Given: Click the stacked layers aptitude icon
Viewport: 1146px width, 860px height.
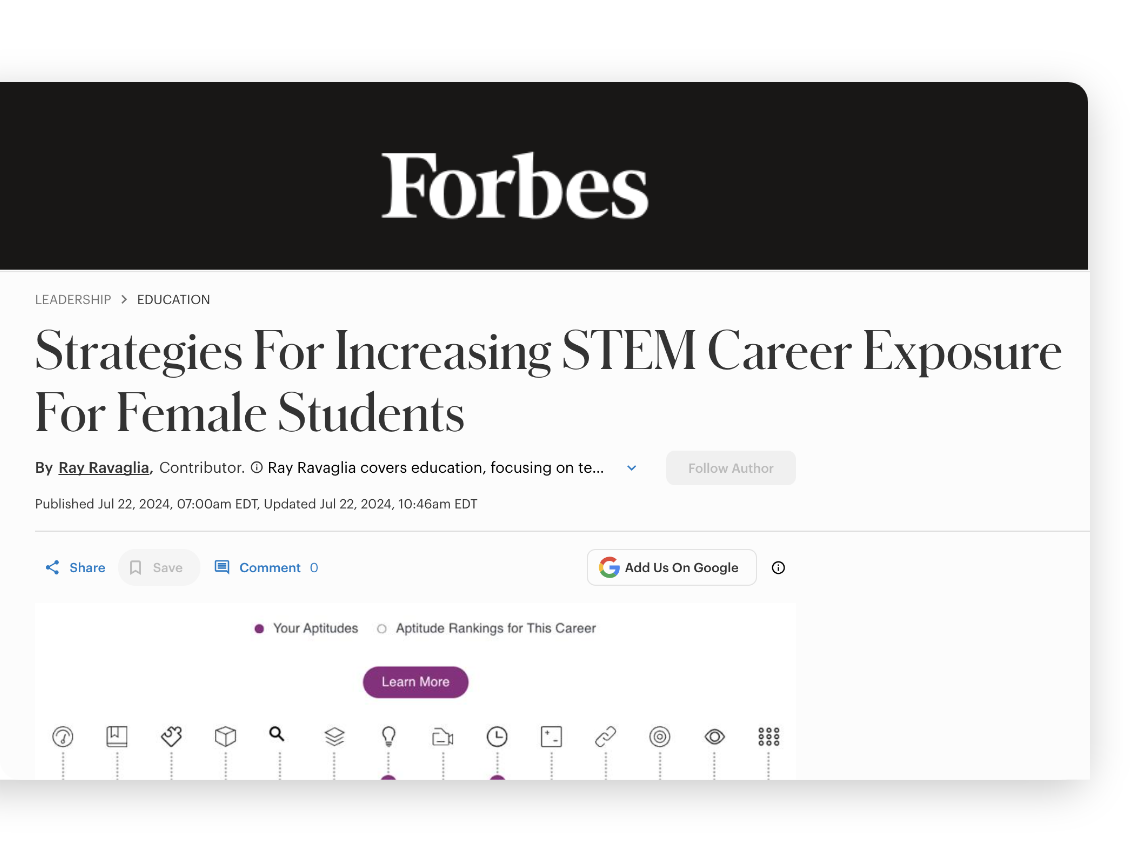Looking at the screenshot, I should pos(334,737).
